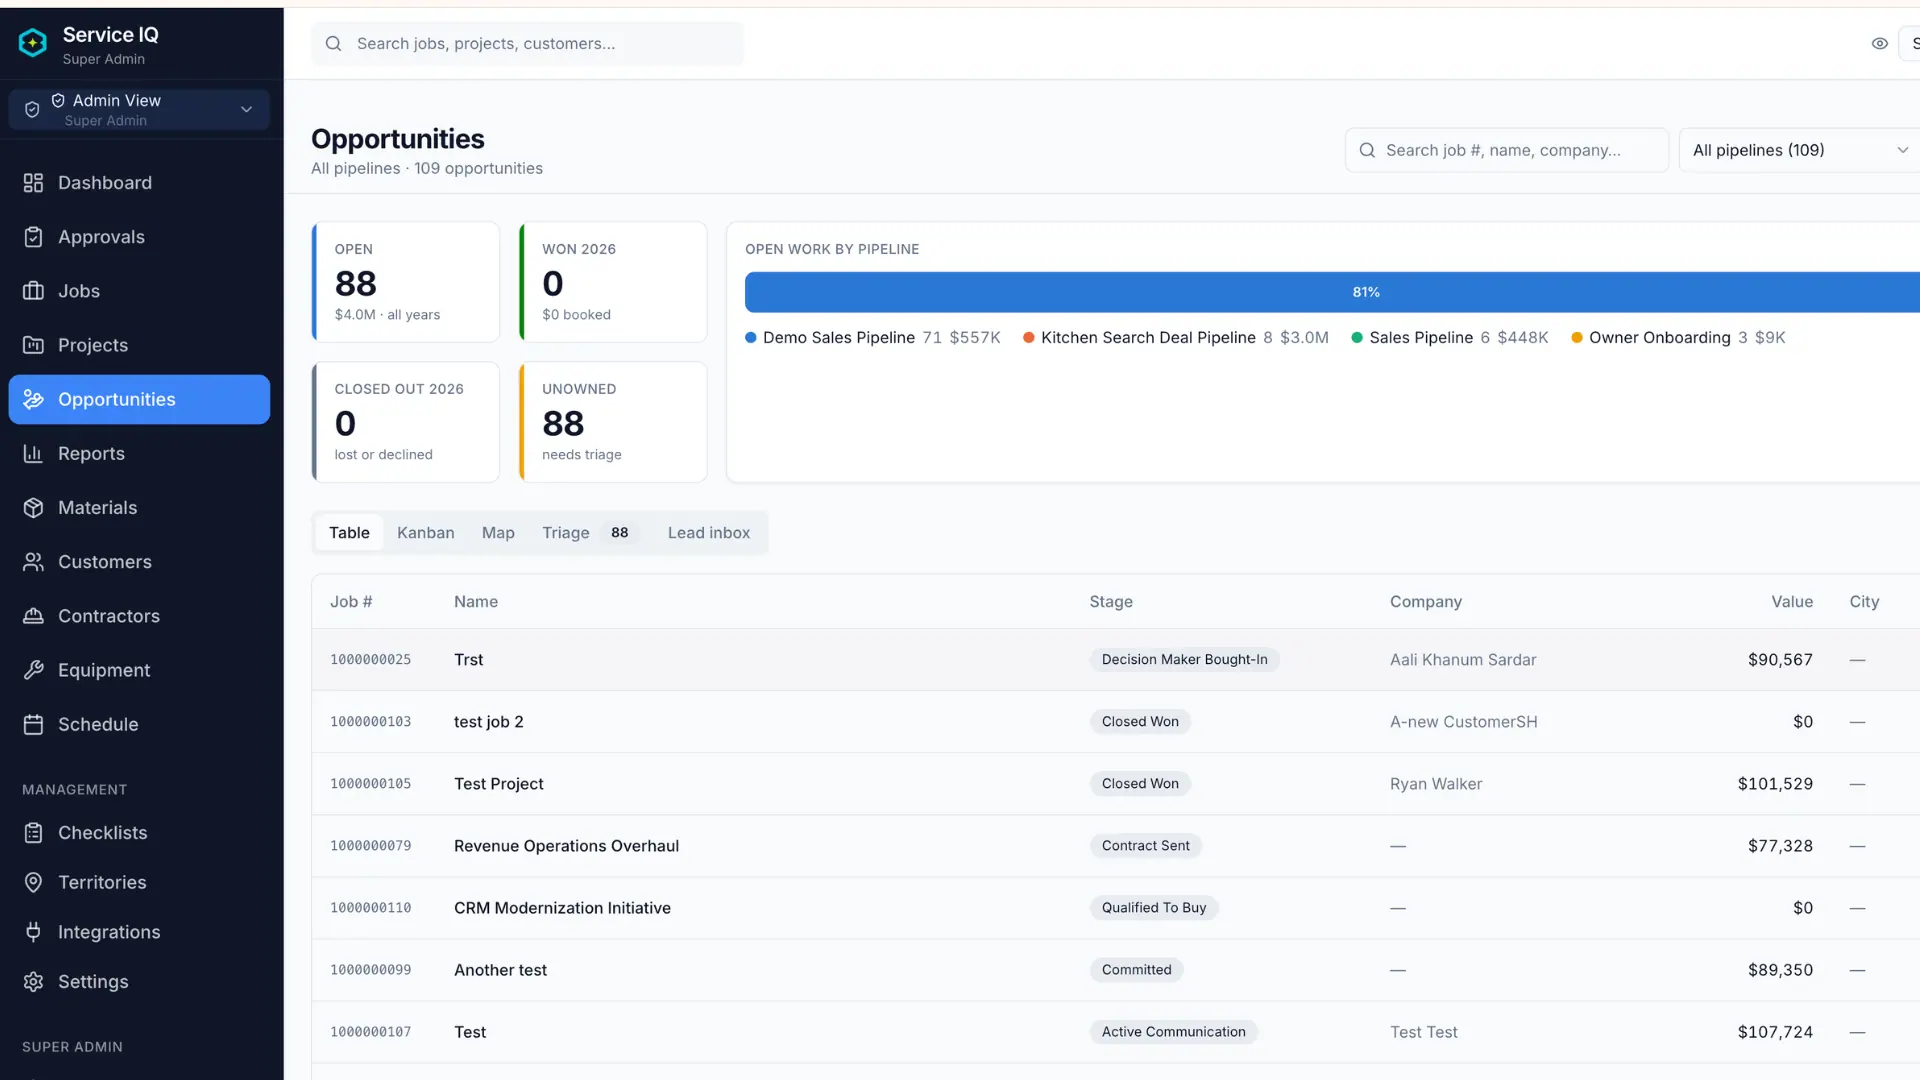This screenshot has width=1920, height=1080.
Task: Click the Service IQ hexagon logo
Action: point(33,43)
